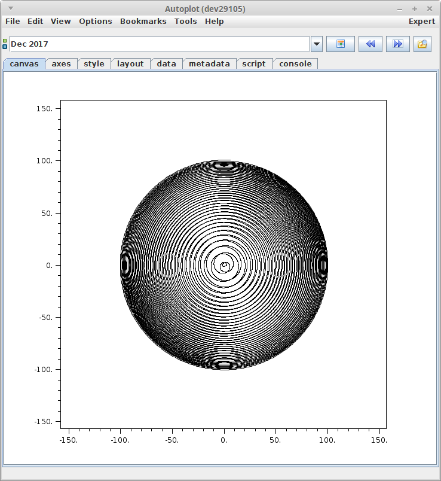Switch to the metadata tab
441x481 pixels.
tap(209, 64)
